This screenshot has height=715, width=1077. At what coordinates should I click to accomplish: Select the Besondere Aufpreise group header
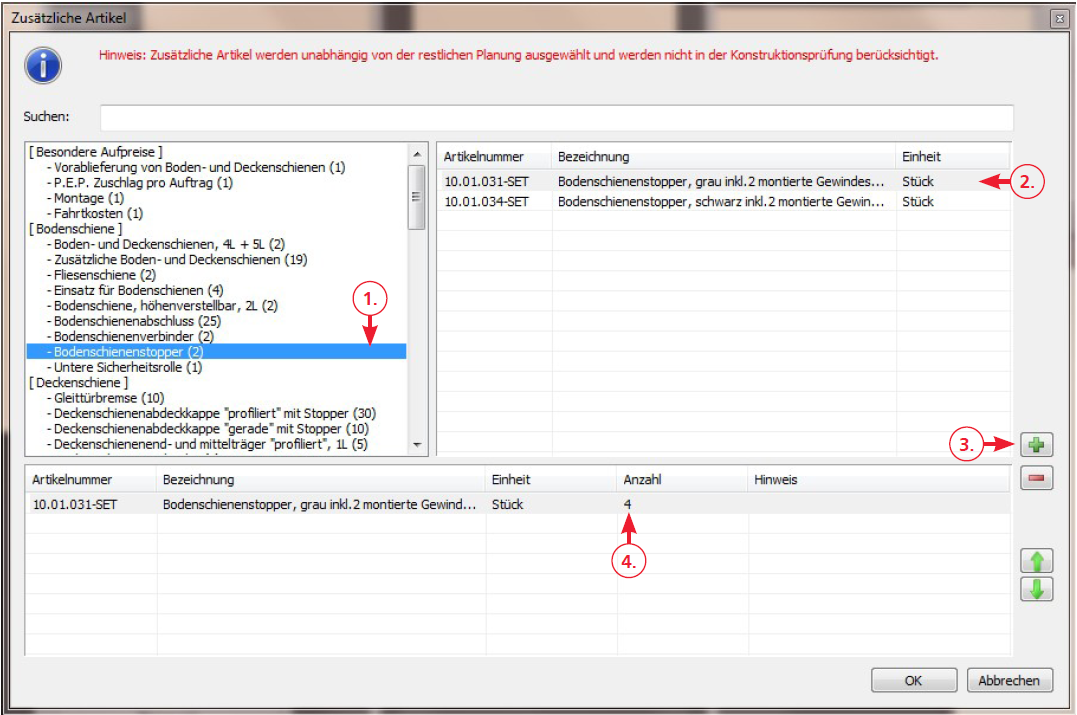[x=95, y=152]
